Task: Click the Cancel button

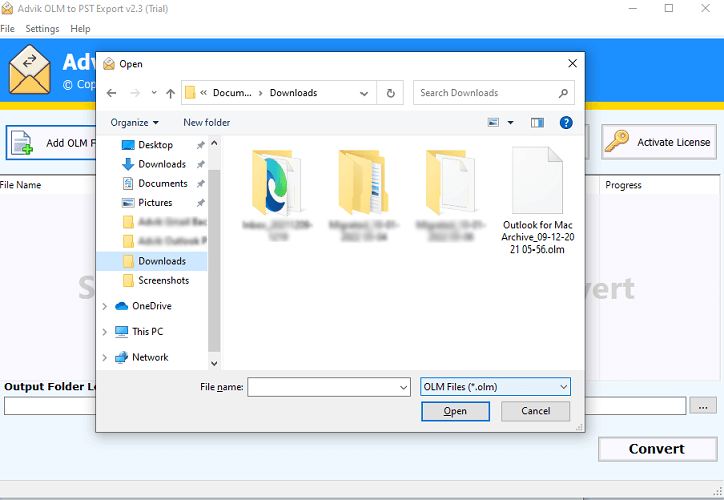Action: tap(536, 411)
